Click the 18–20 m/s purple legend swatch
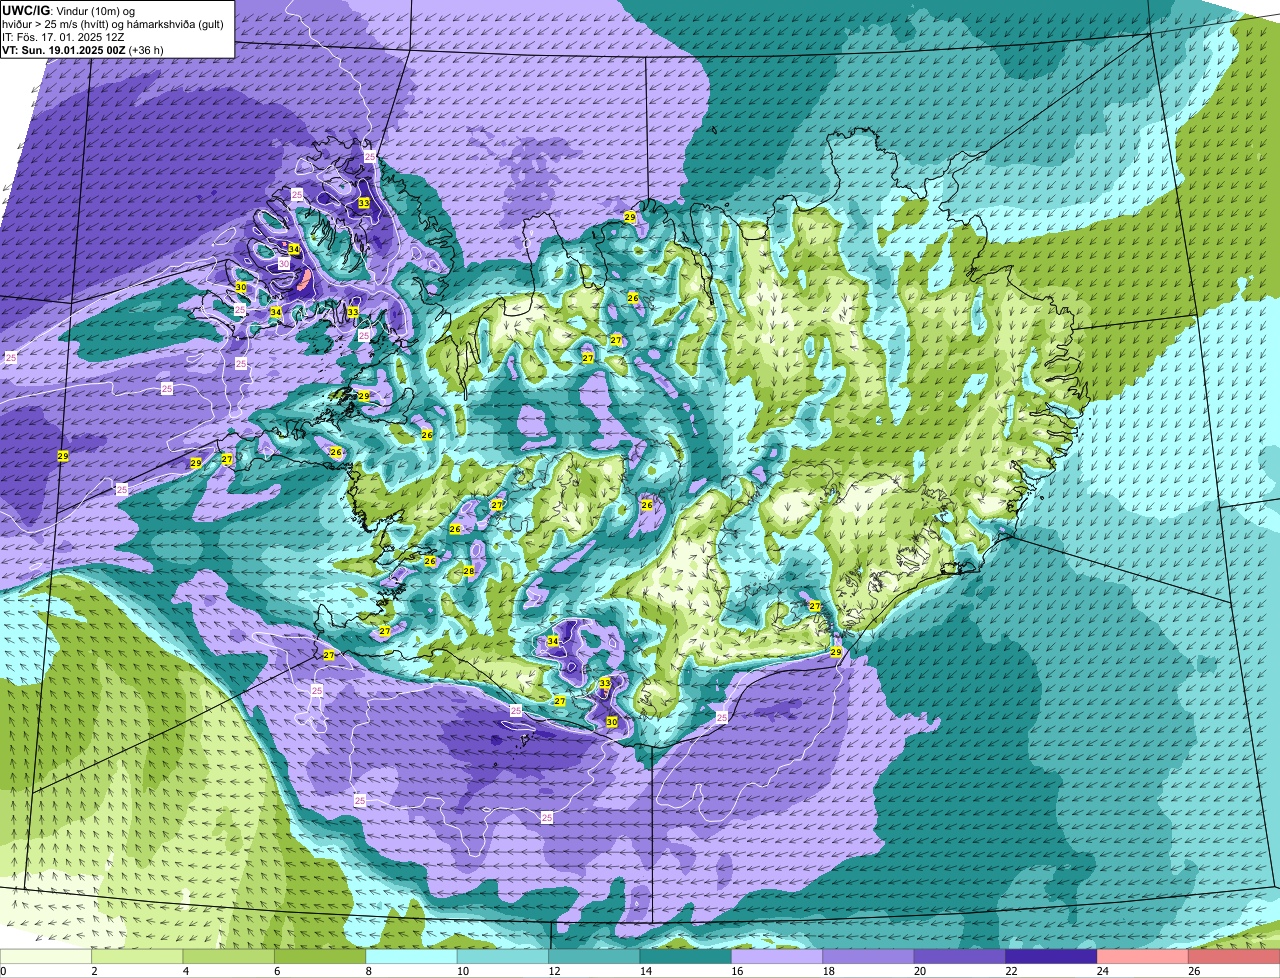 868,956
